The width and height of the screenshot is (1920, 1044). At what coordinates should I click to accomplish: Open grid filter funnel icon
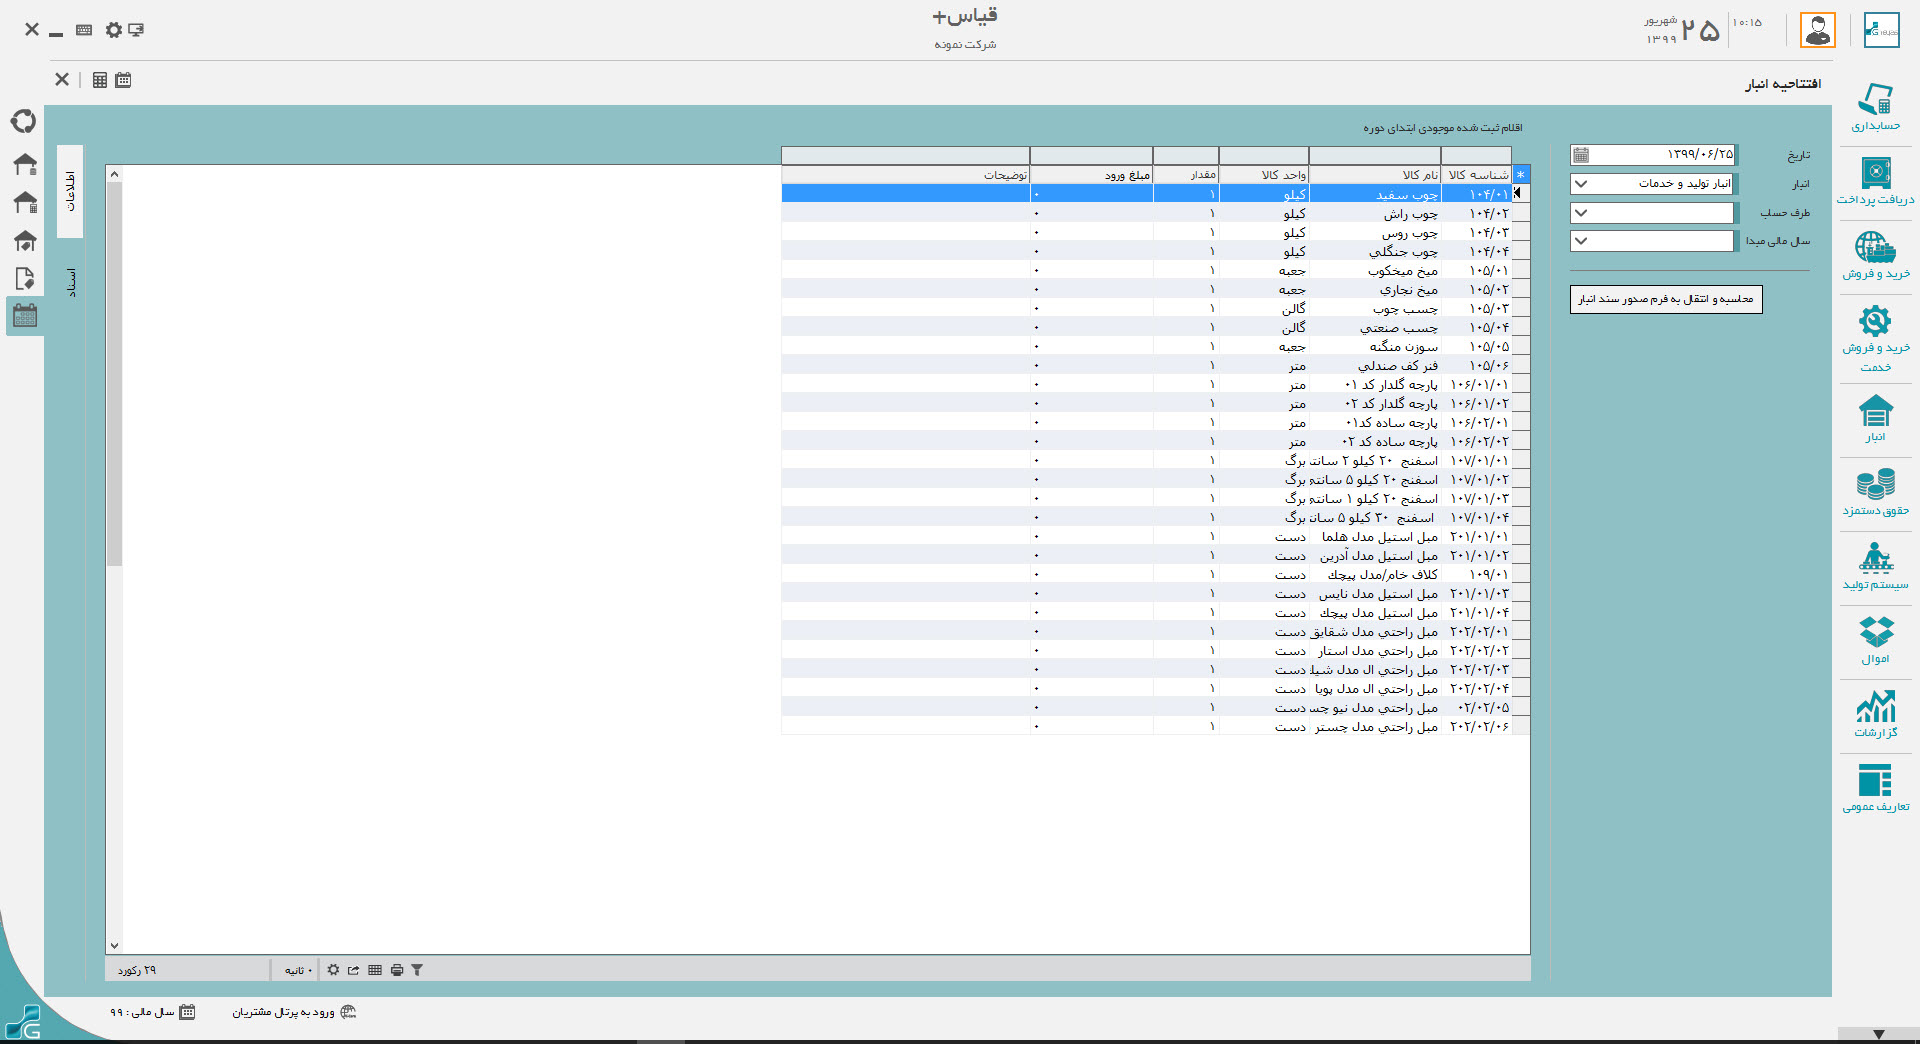417,970
